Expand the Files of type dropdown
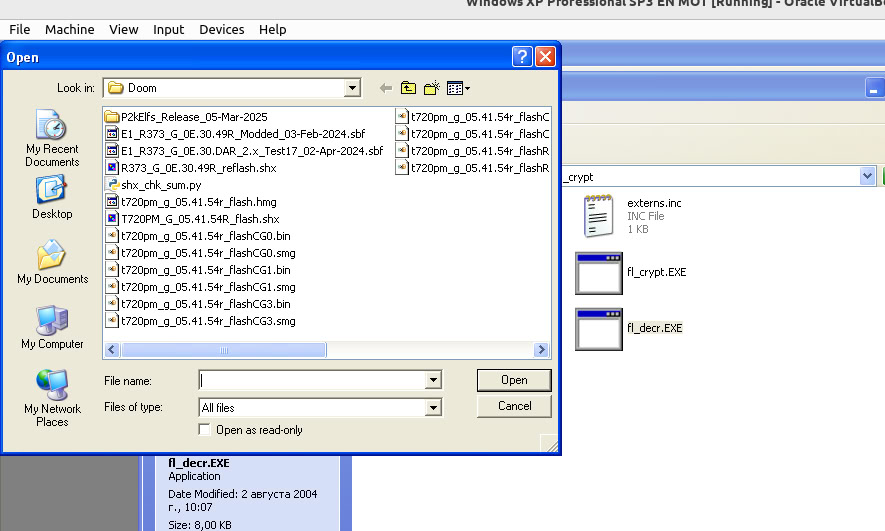The image size is (885, 531). 433,407
